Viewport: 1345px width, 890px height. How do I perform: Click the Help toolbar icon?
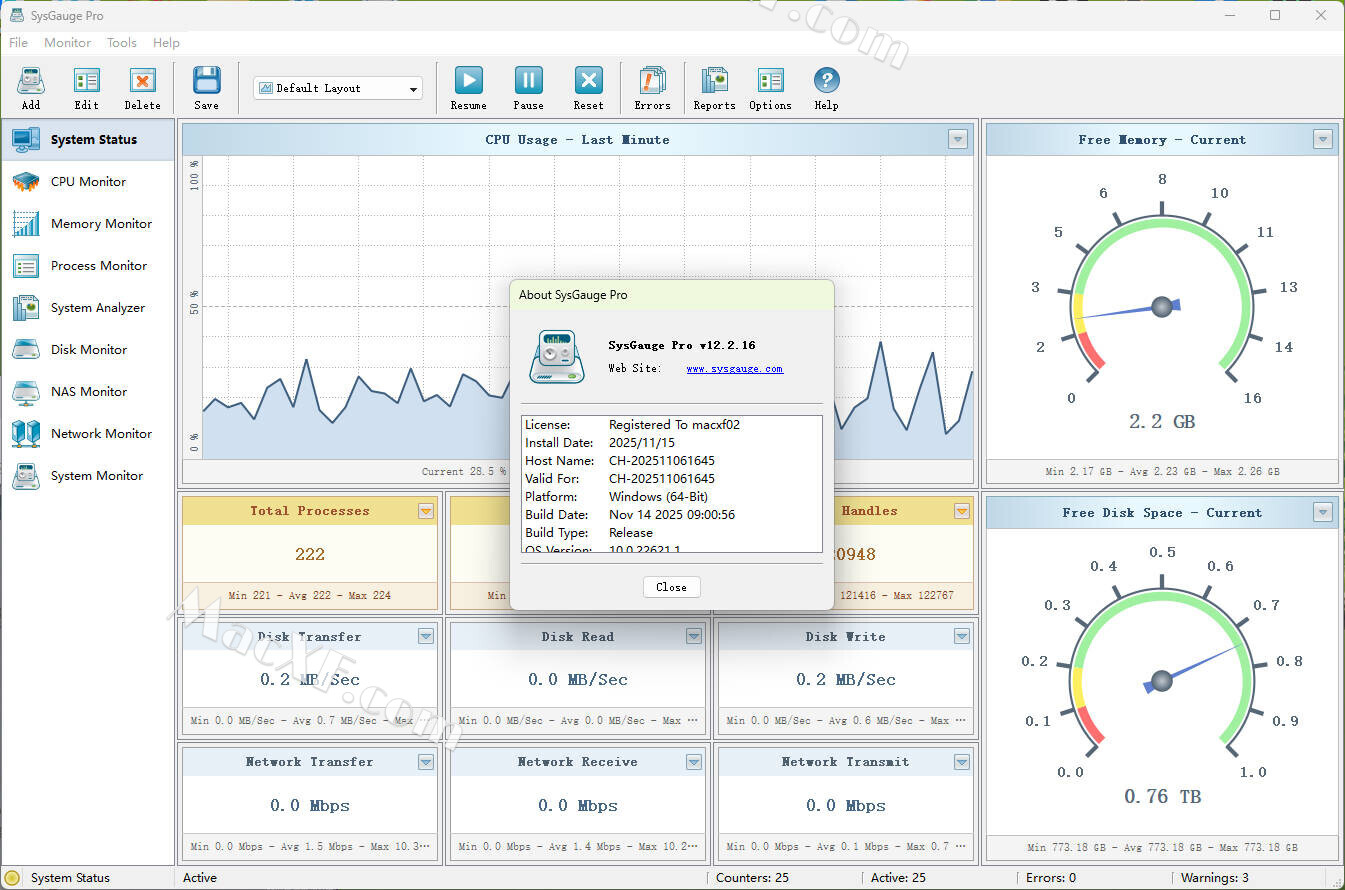tap(826, 88)
